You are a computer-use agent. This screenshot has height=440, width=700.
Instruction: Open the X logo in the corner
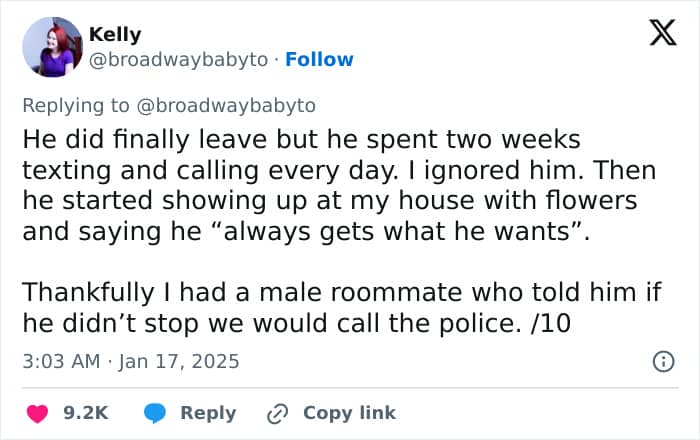pyautogui.click(x=663, y=32)
